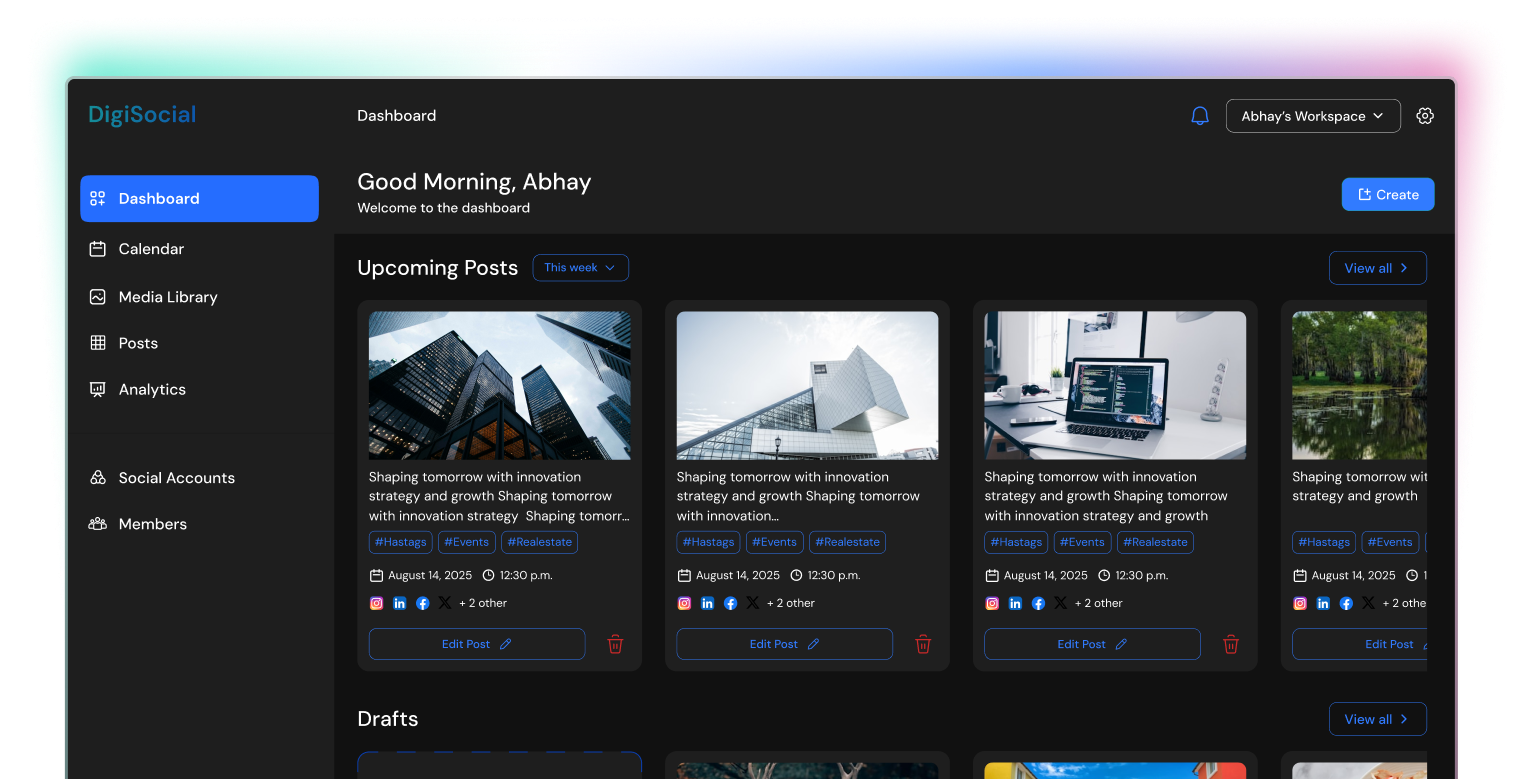
Task: Click the notification bell icon
Action: tap(1200, 116)
